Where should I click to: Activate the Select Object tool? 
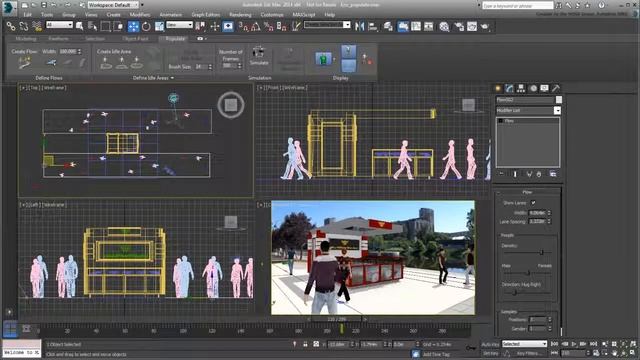[x=79, y=27]
